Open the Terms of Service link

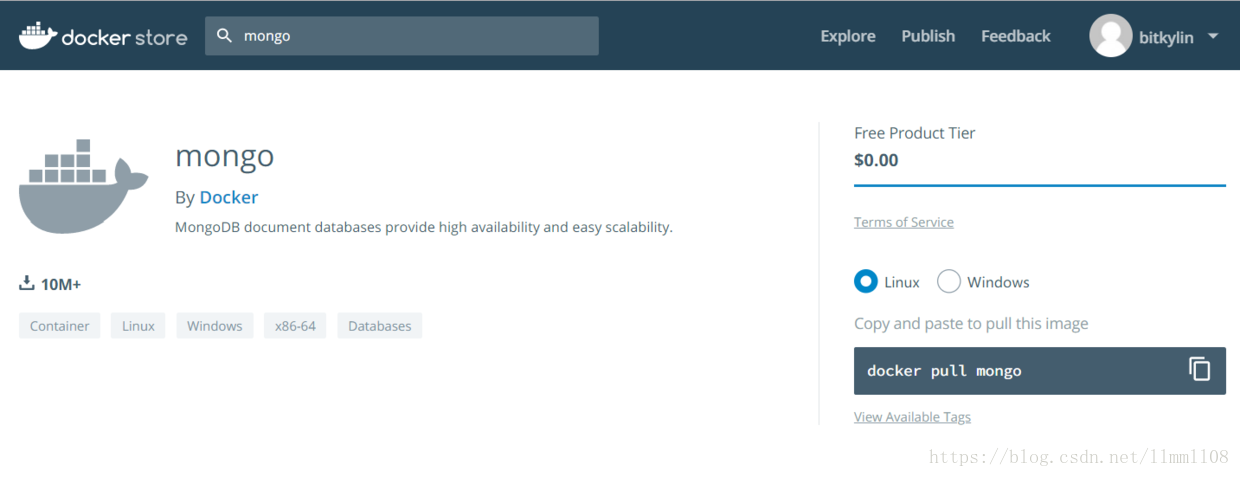(904, 222)
